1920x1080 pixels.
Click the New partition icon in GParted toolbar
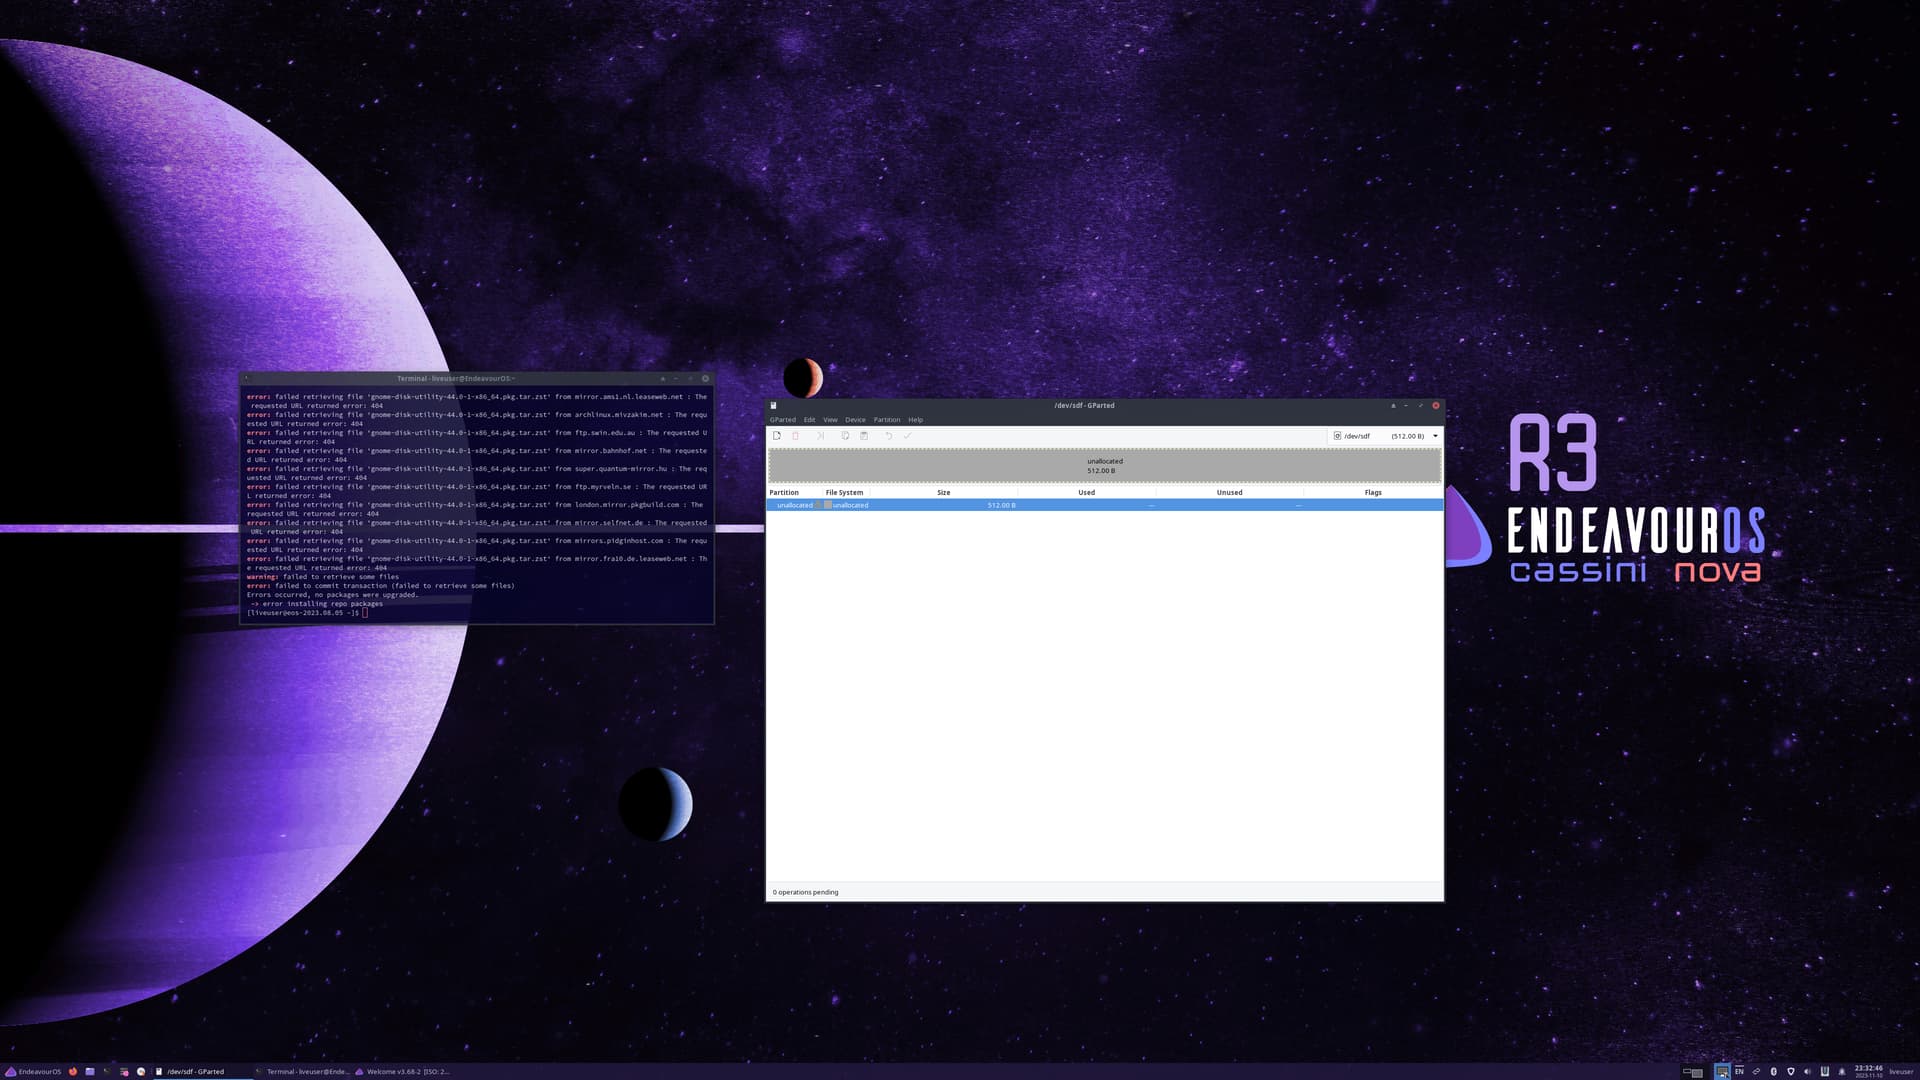(x=776, y=436)
